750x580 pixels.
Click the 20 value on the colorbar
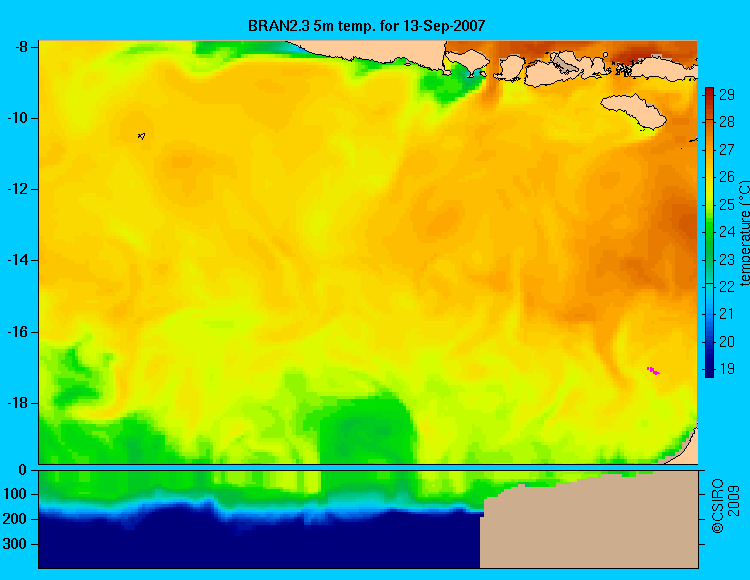(x=727, y=342)
